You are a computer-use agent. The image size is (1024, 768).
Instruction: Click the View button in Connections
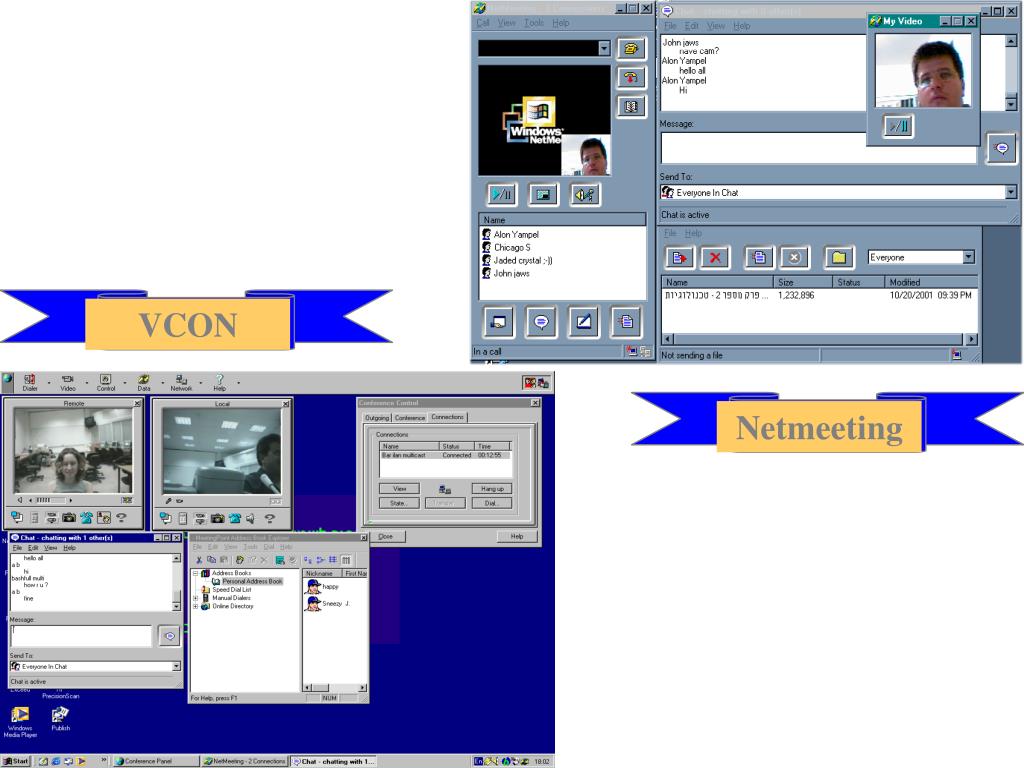(x=400, y=488)
